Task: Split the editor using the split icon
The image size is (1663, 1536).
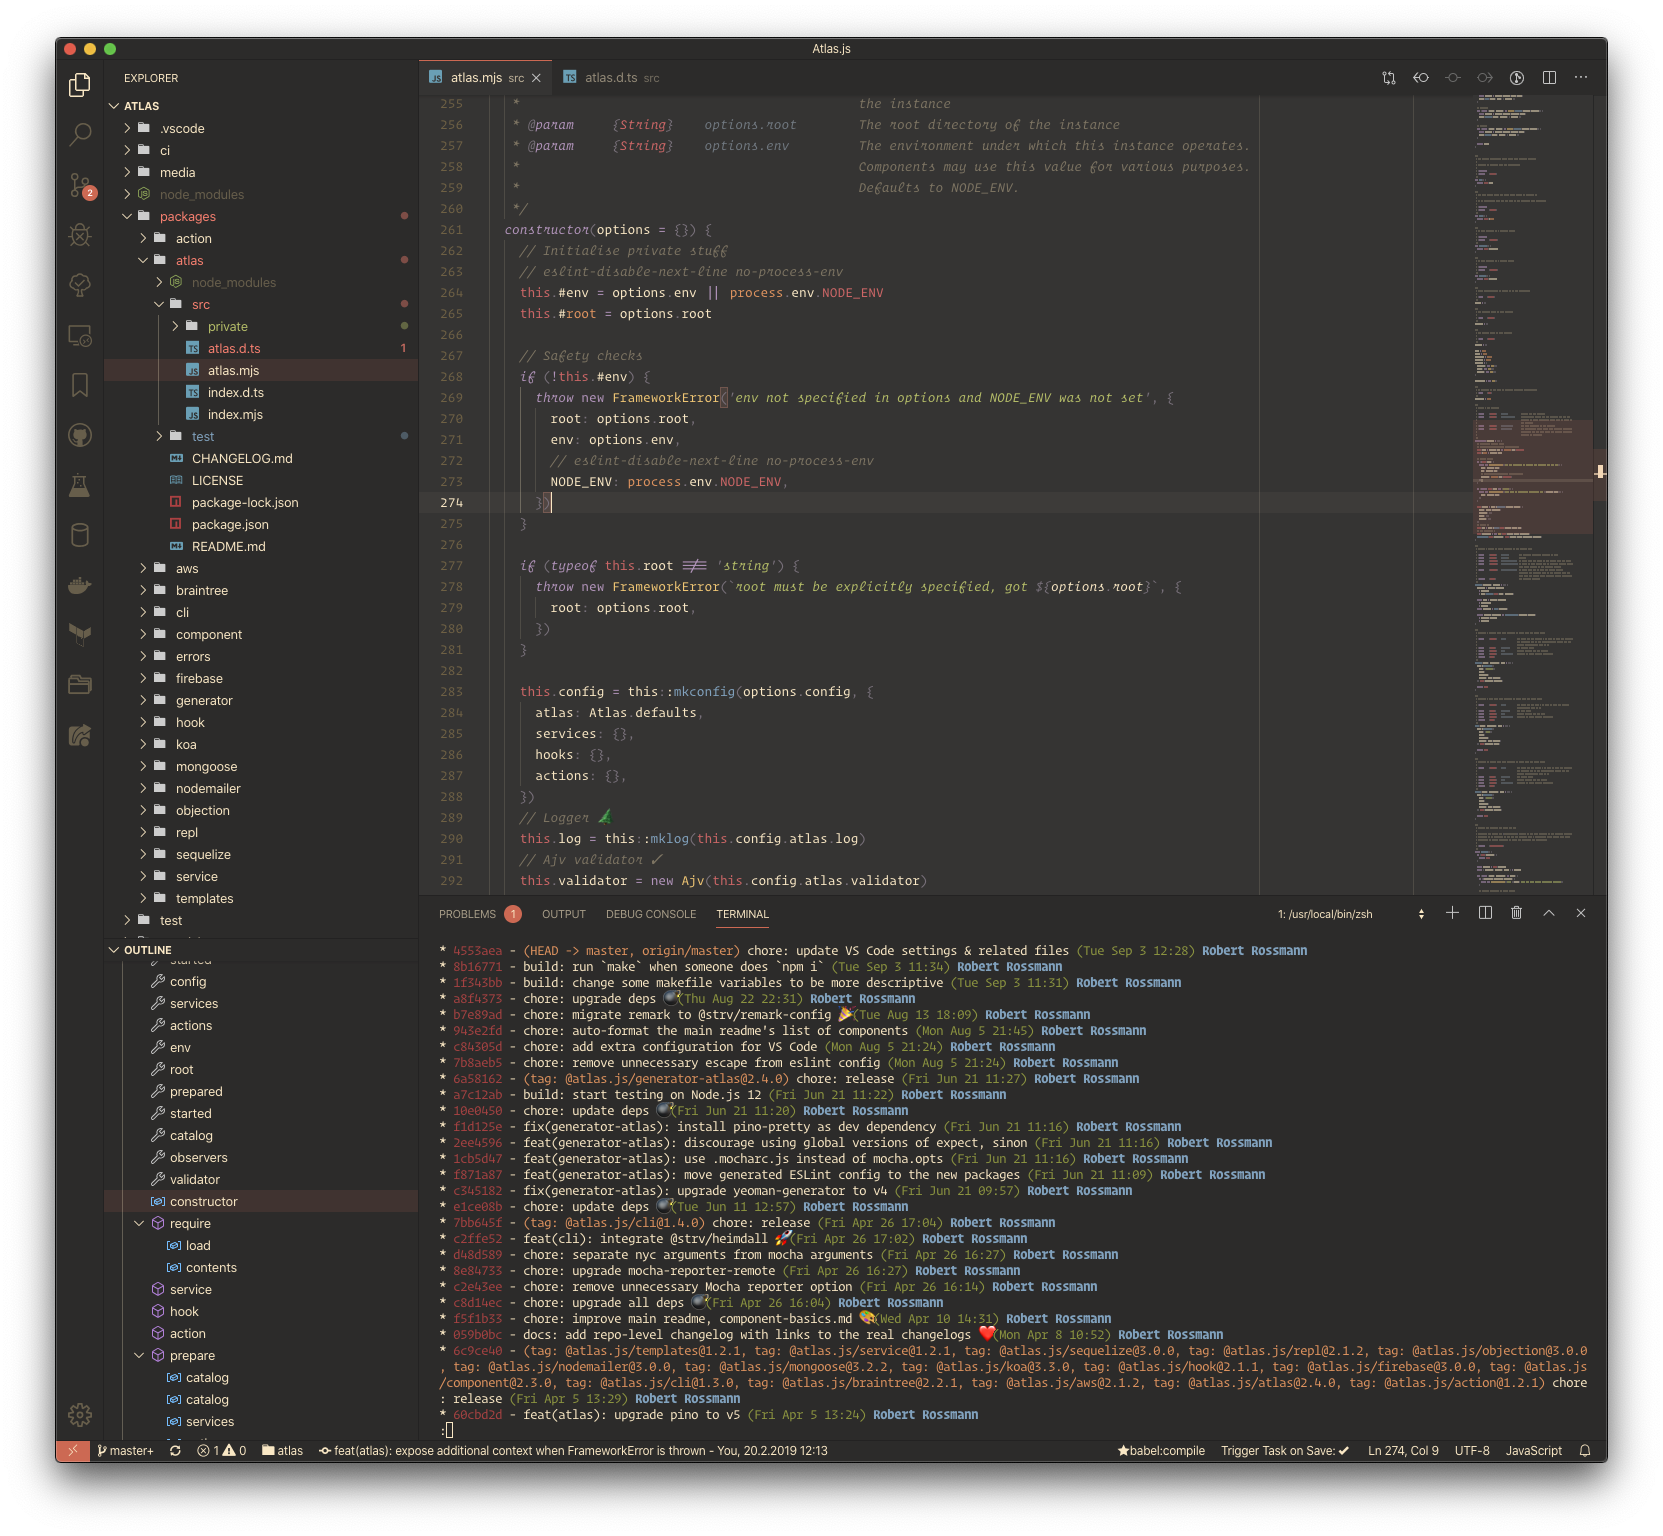Action: pos(1551,76)
